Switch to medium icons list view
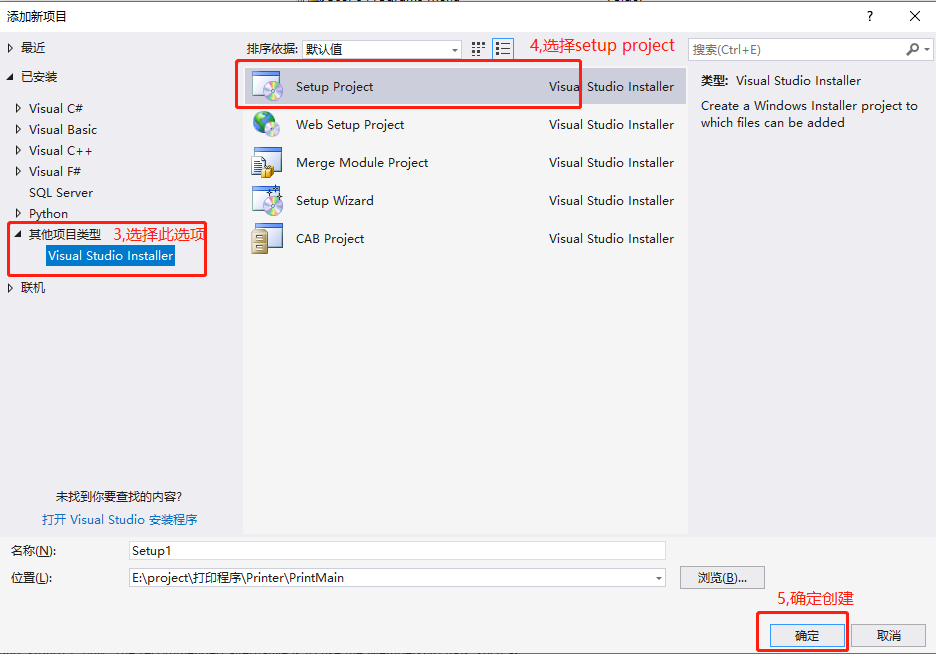Screen dimensions: 936x654 pos(503,49)
